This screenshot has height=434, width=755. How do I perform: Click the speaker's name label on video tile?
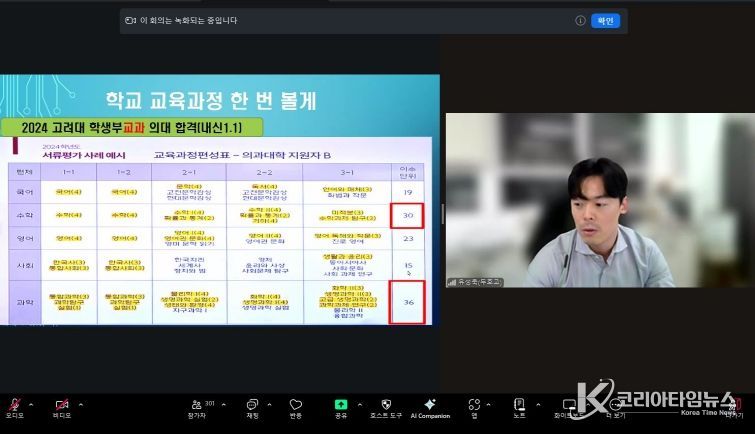tap(475, 282)
